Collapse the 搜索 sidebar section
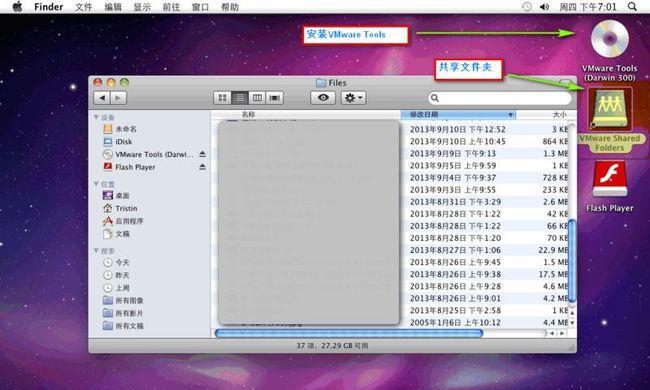650x390 pixels. pyautogui.click(x=96, y=251)
